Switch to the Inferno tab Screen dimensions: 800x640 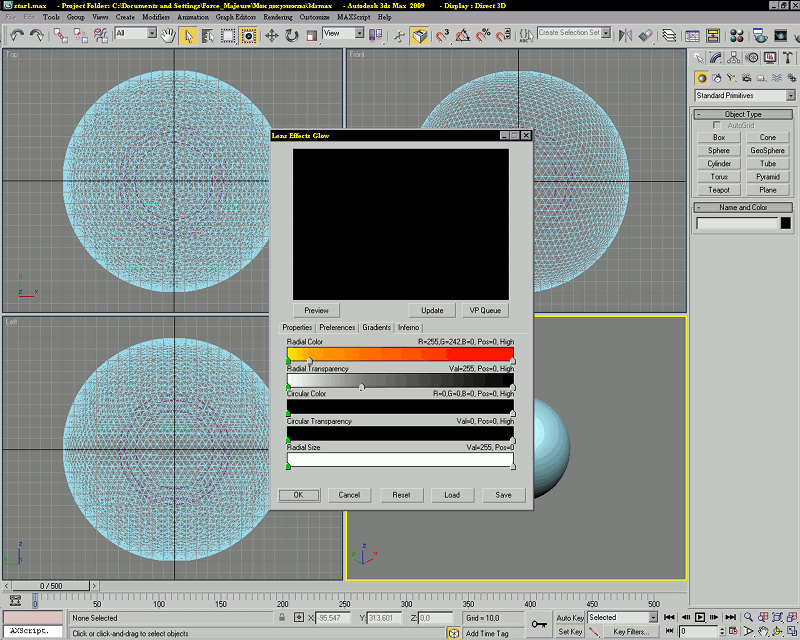click(x=408, y=327)
